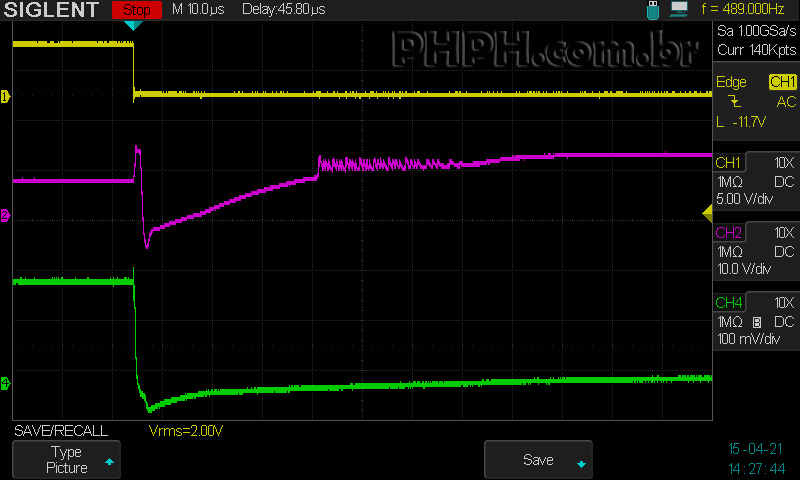
Task: Click the Vrms=2.00V measurement readout
Action: tap(186, 431)
